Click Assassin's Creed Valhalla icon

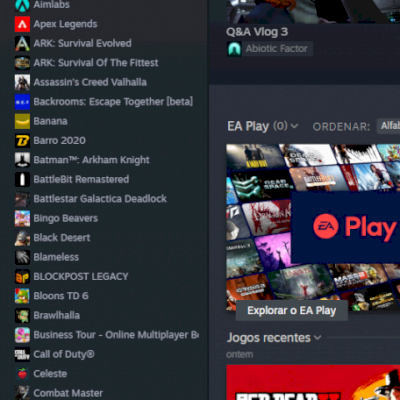pyautogui.click(x=22, y=82)
